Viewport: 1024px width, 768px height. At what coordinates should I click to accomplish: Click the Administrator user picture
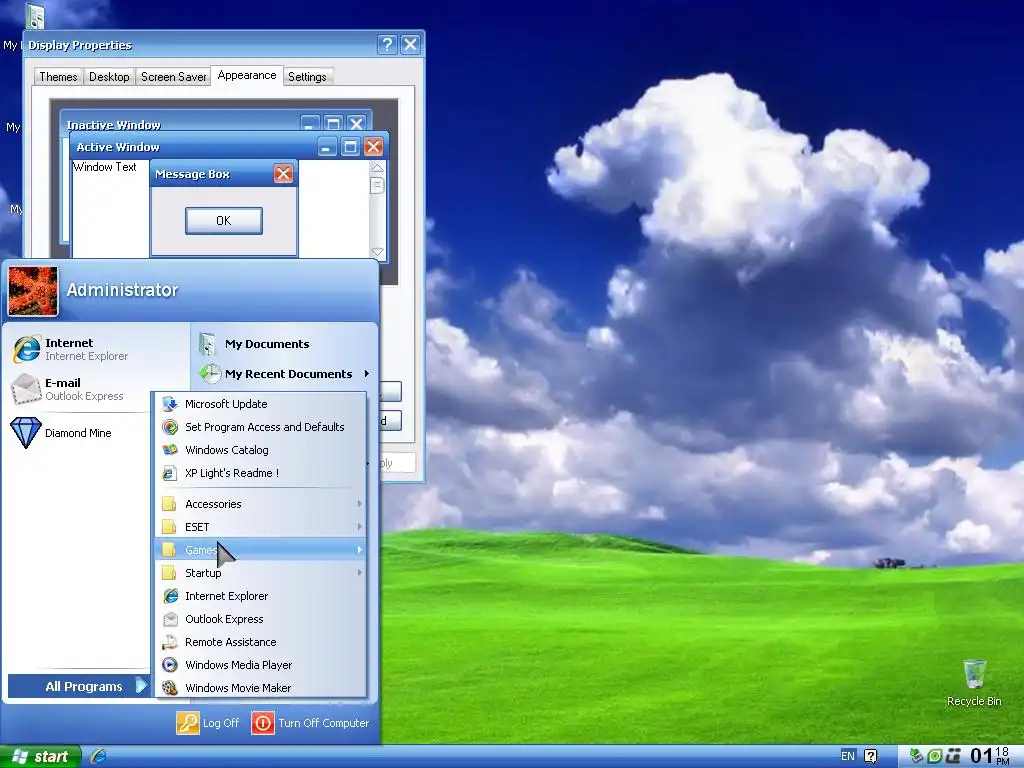(x=33, y=291)
